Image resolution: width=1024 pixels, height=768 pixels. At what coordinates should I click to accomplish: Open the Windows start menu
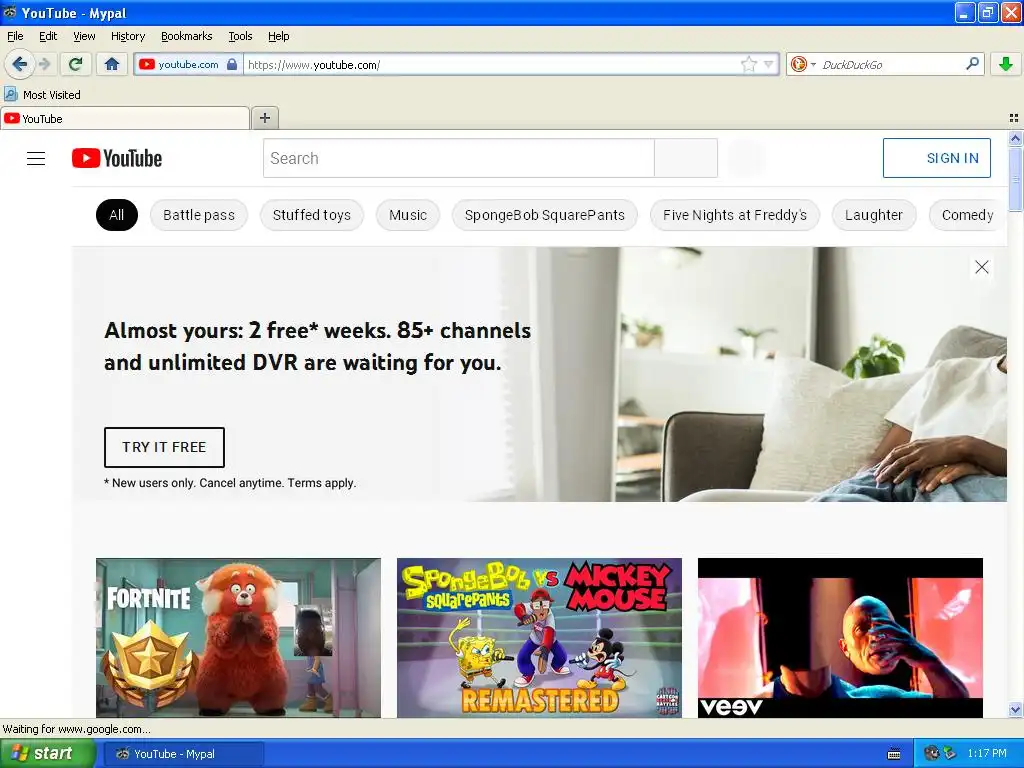47,754
